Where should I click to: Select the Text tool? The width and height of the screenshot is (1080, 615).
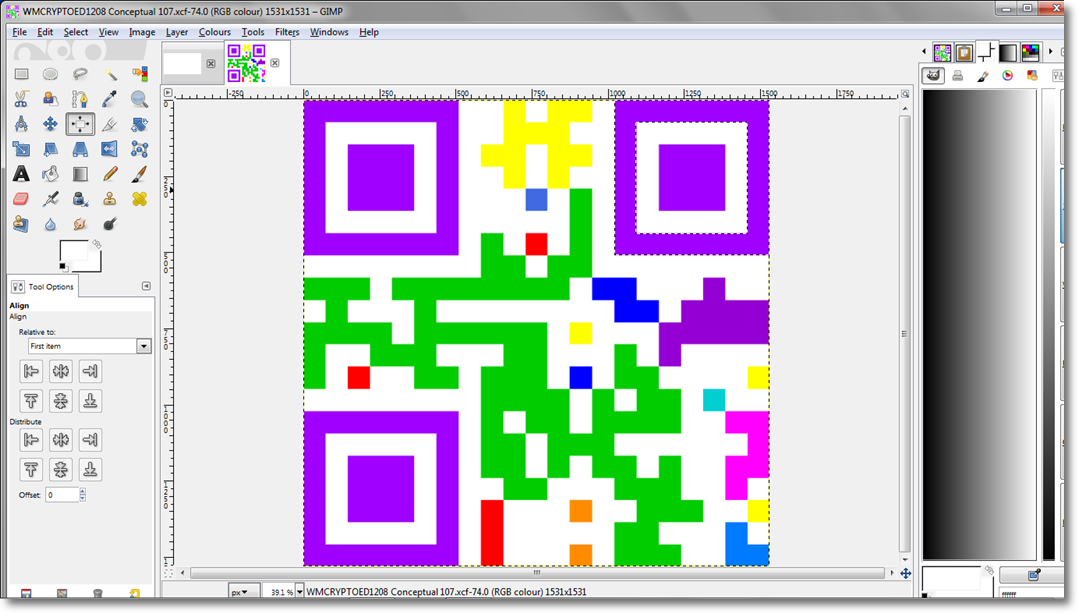(21, 174)
